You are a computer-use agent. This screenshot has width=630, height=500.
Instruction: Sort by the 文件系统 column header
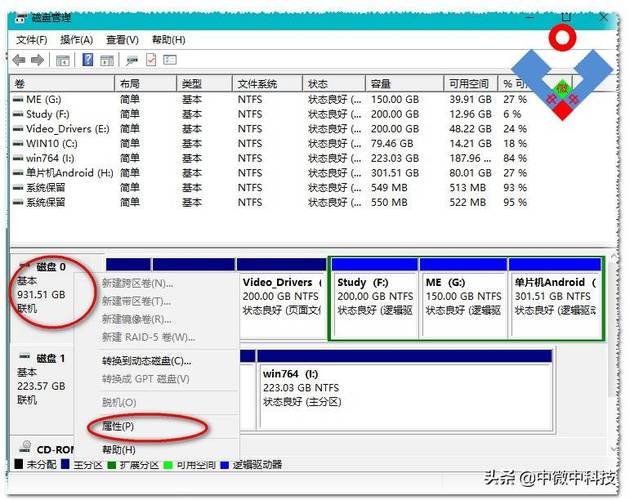tap(268, 84)
